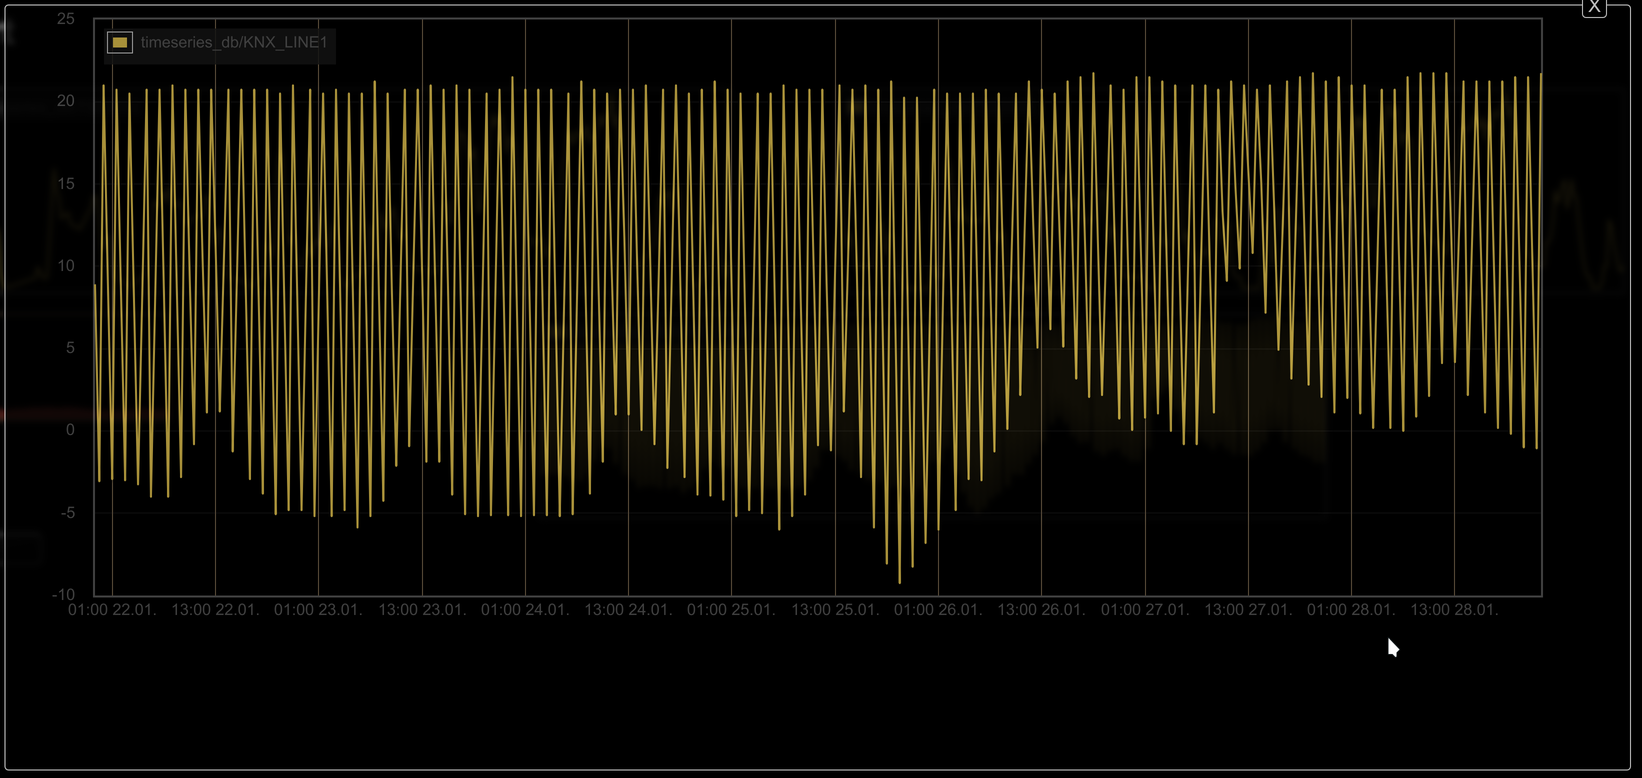The image size is (1642, 778).
Task: Click the '01:00 28.01.' x-axis label
Action: (x=1351, y=610)
